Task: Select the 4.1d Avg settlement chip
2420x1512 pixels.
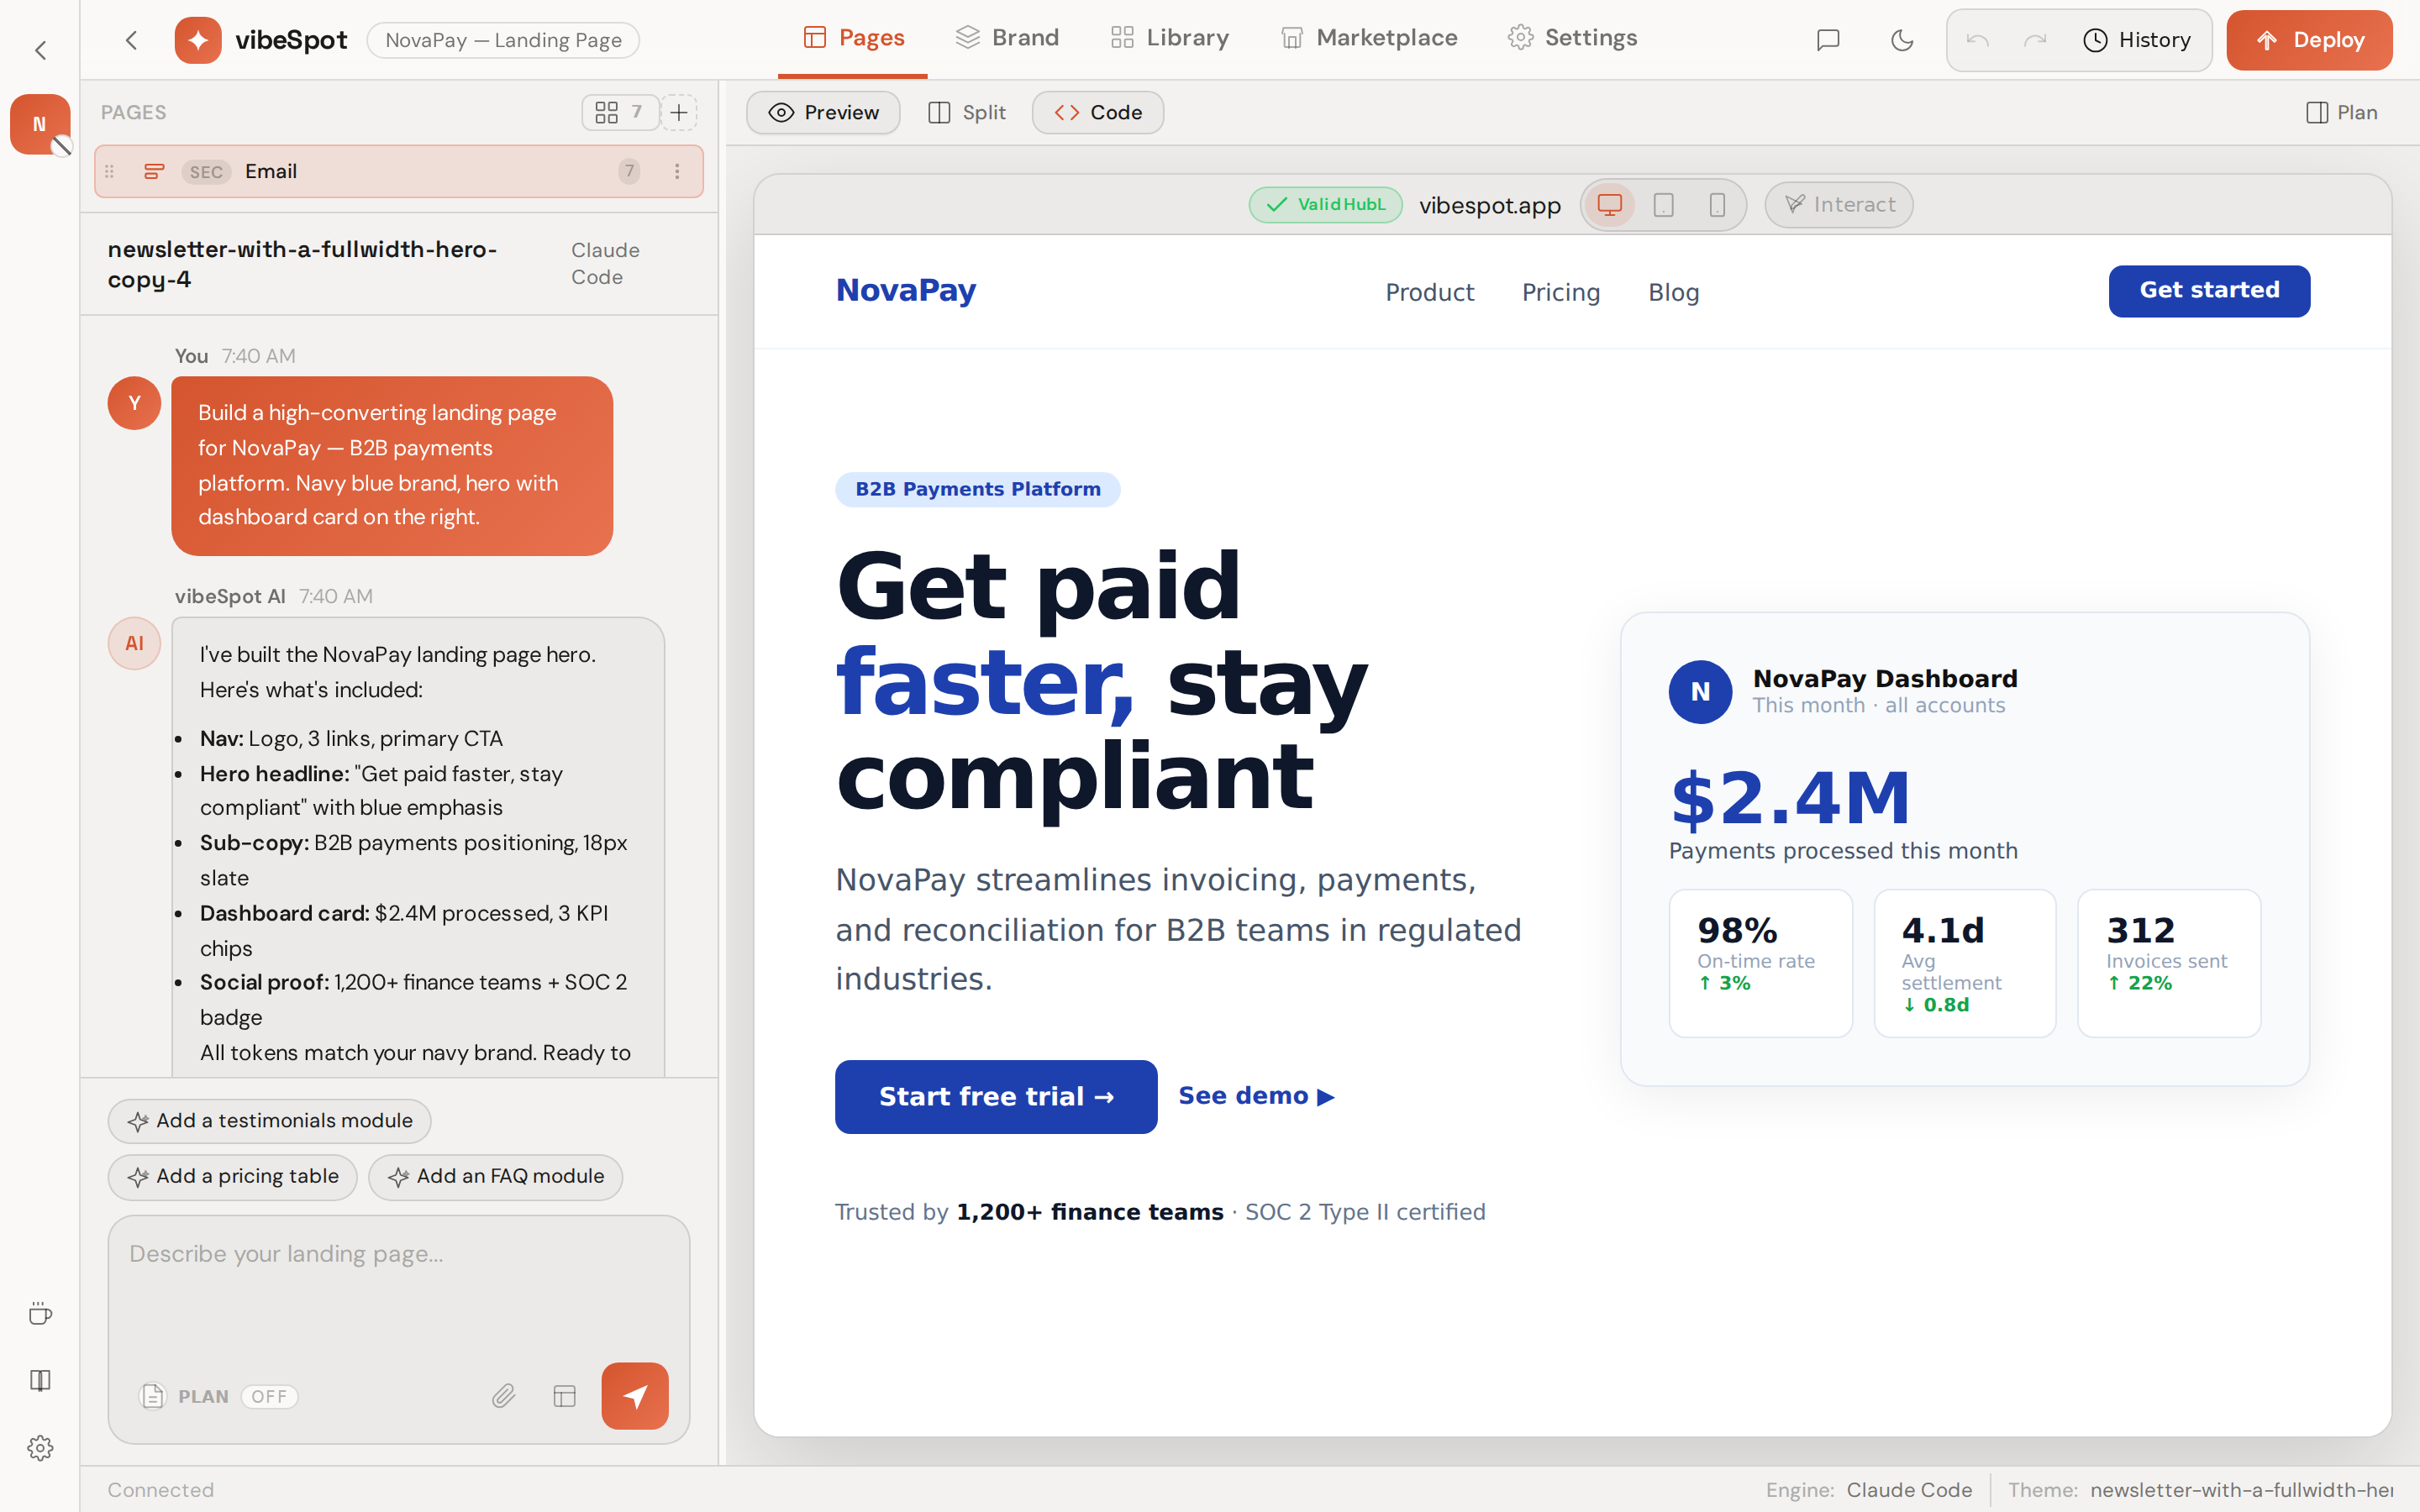Action: click(1964, 963)
